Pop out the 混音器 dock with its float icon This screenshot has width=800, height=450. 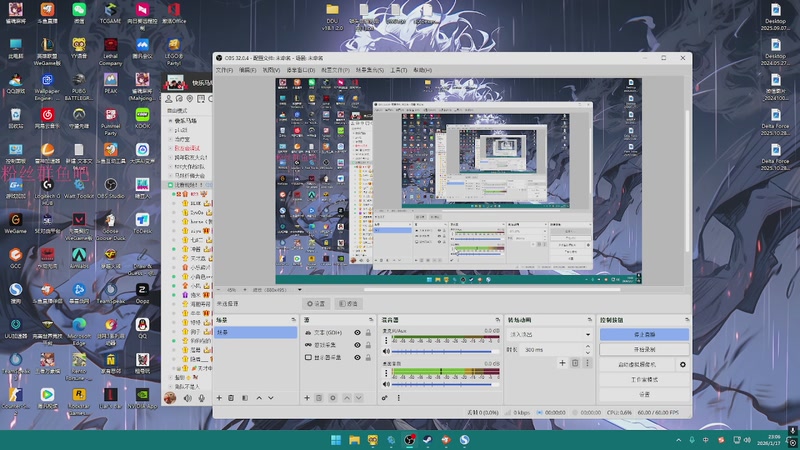(x=497, y=320)
